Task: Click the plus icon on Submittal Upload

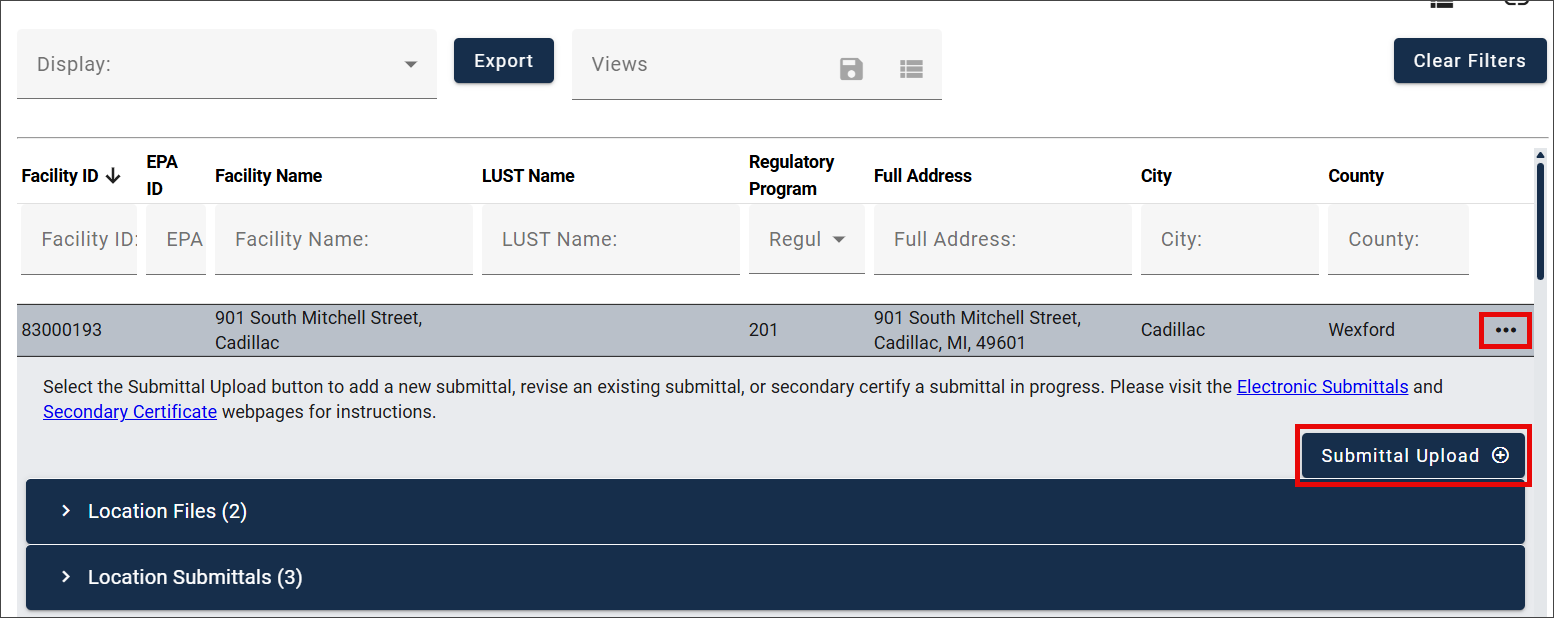Action: pyautogui.click(x=1500, y=455)
